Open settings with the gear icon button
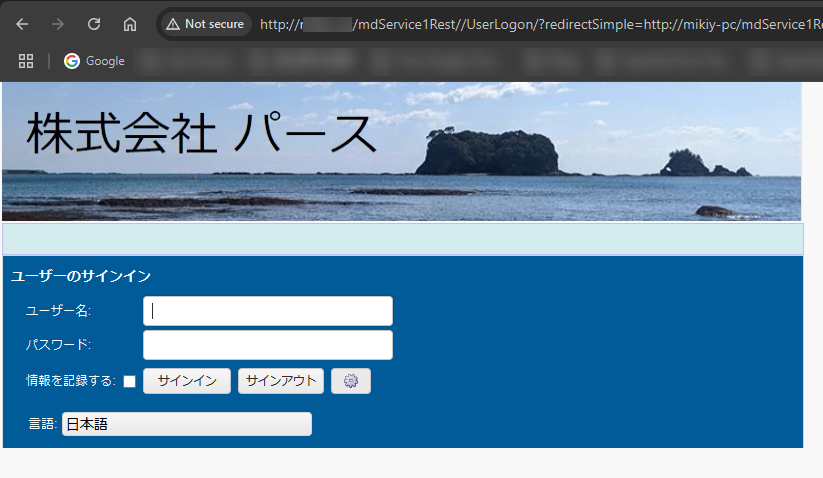823x478 pixels. point(351,381)
